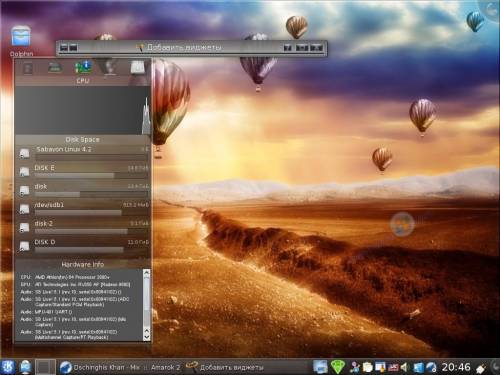This screenshot has width=500, height=375.
Task: Click the 20:46 panel clock
Action: point(456,367)
